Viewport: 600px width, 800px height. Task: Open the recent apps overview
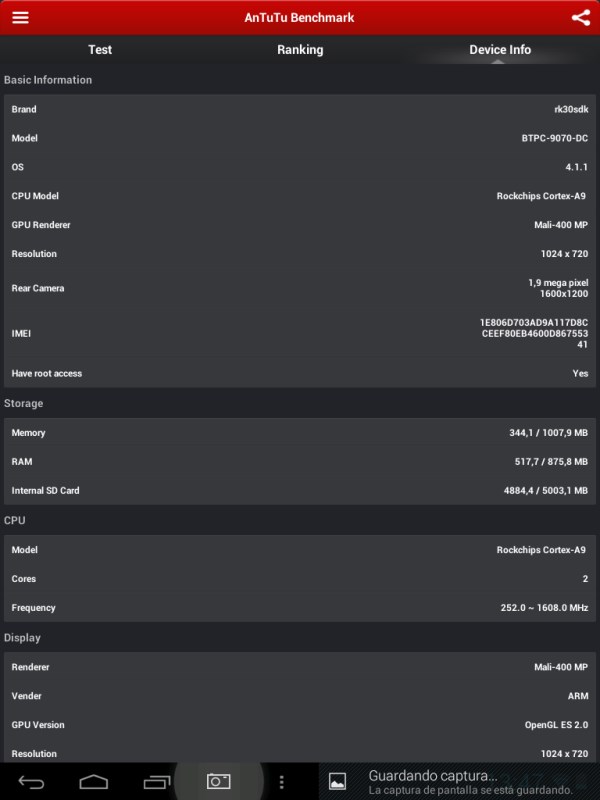coord(157,781)
